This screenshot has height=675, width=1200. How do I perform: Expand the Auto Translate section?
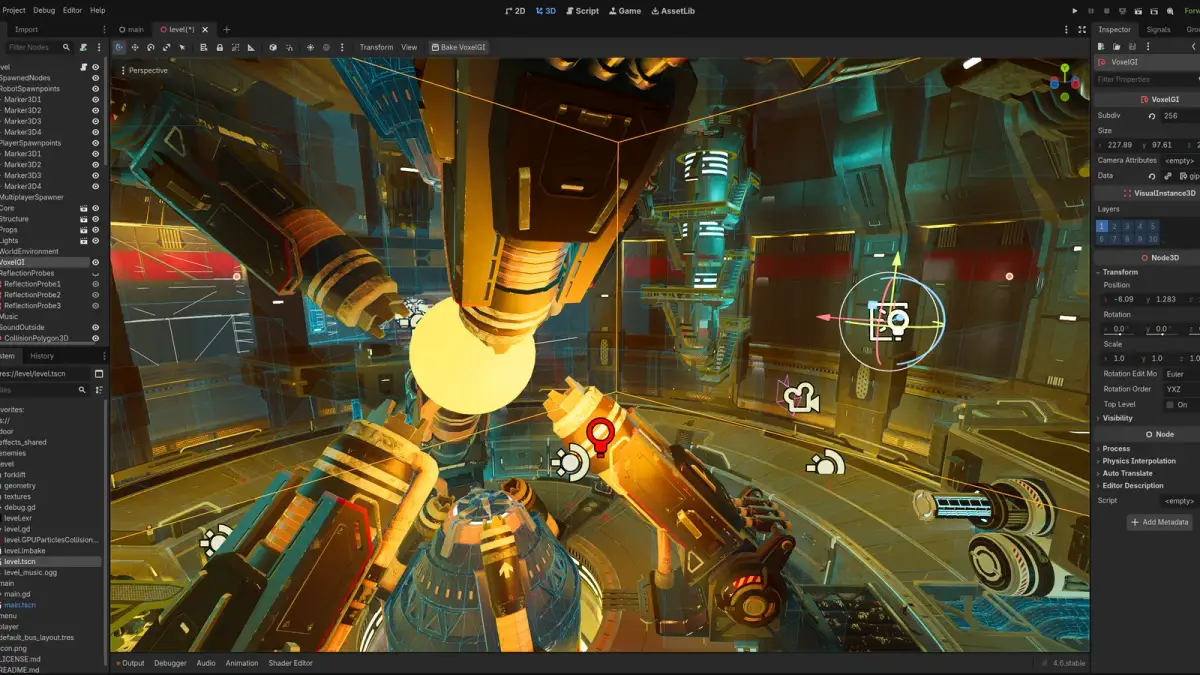click(x=1127, y=473)
